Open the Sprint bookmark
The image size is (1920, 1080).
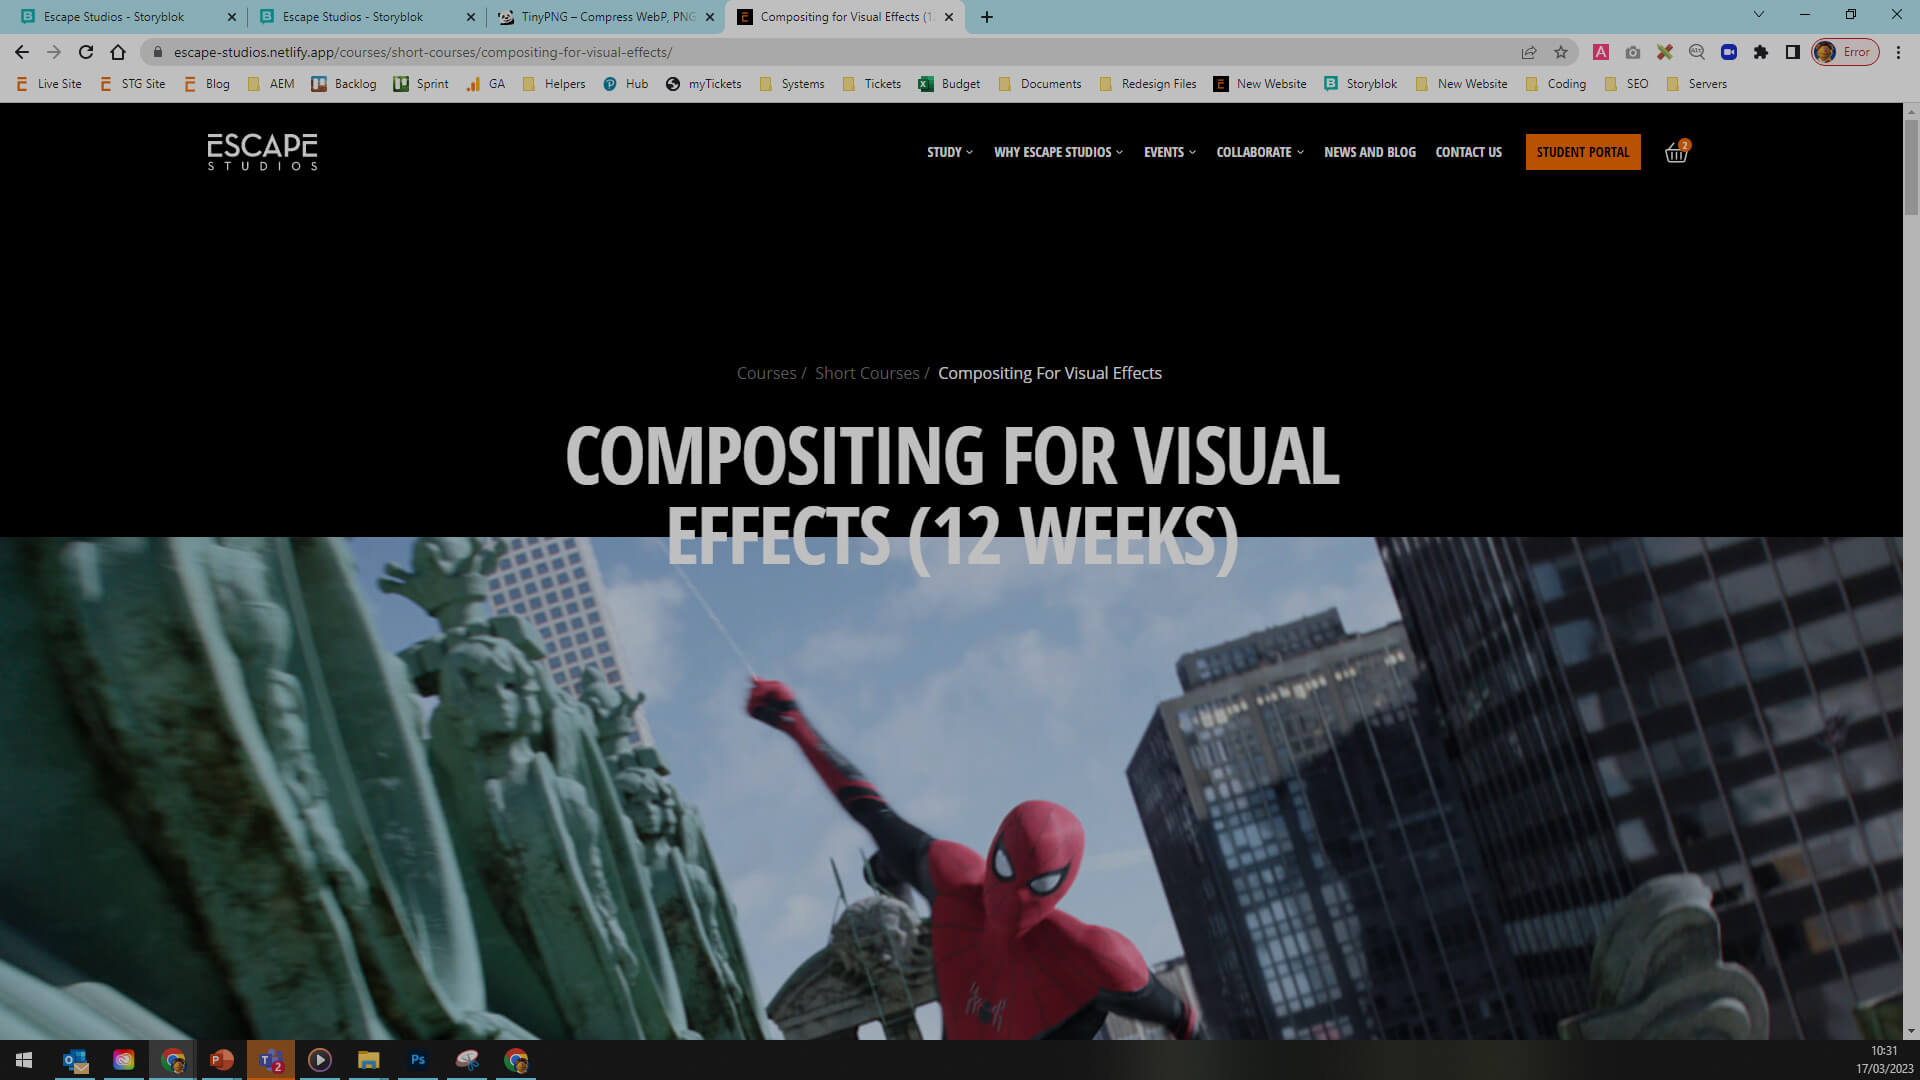421,84
